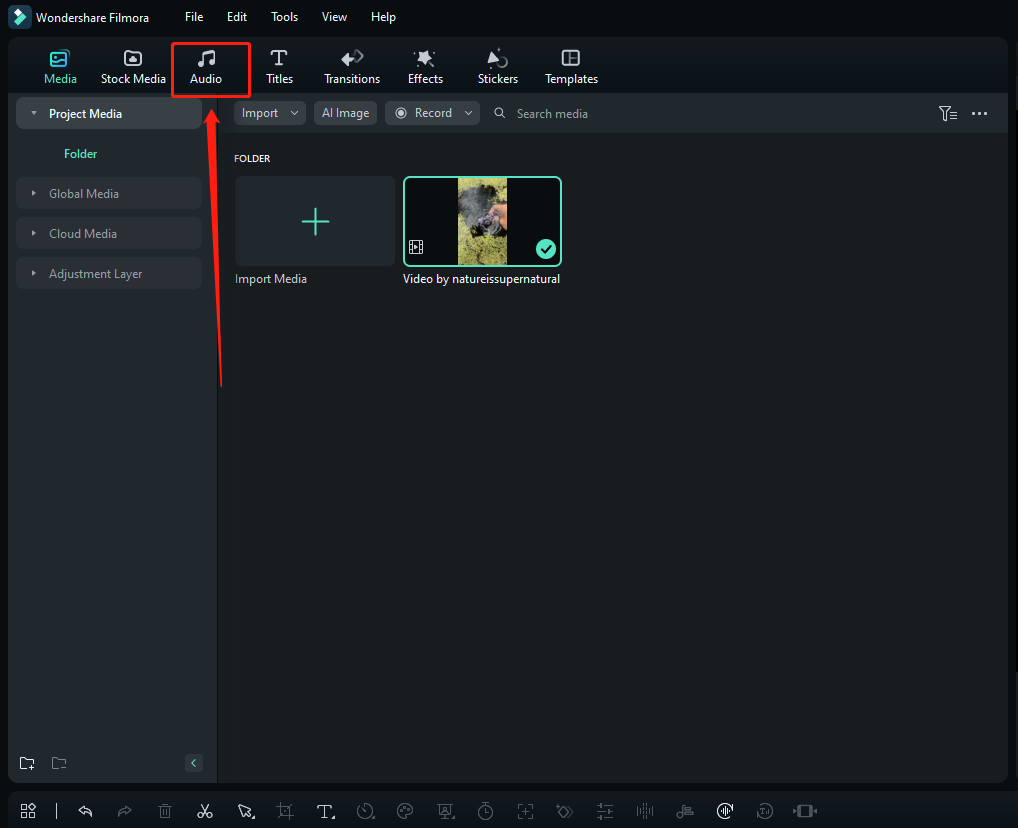Viewport: 1018px width, 828px height.
Task: Select the text tool in bottom toolbar
Action: pyautogui.click(x=325, y=811)
